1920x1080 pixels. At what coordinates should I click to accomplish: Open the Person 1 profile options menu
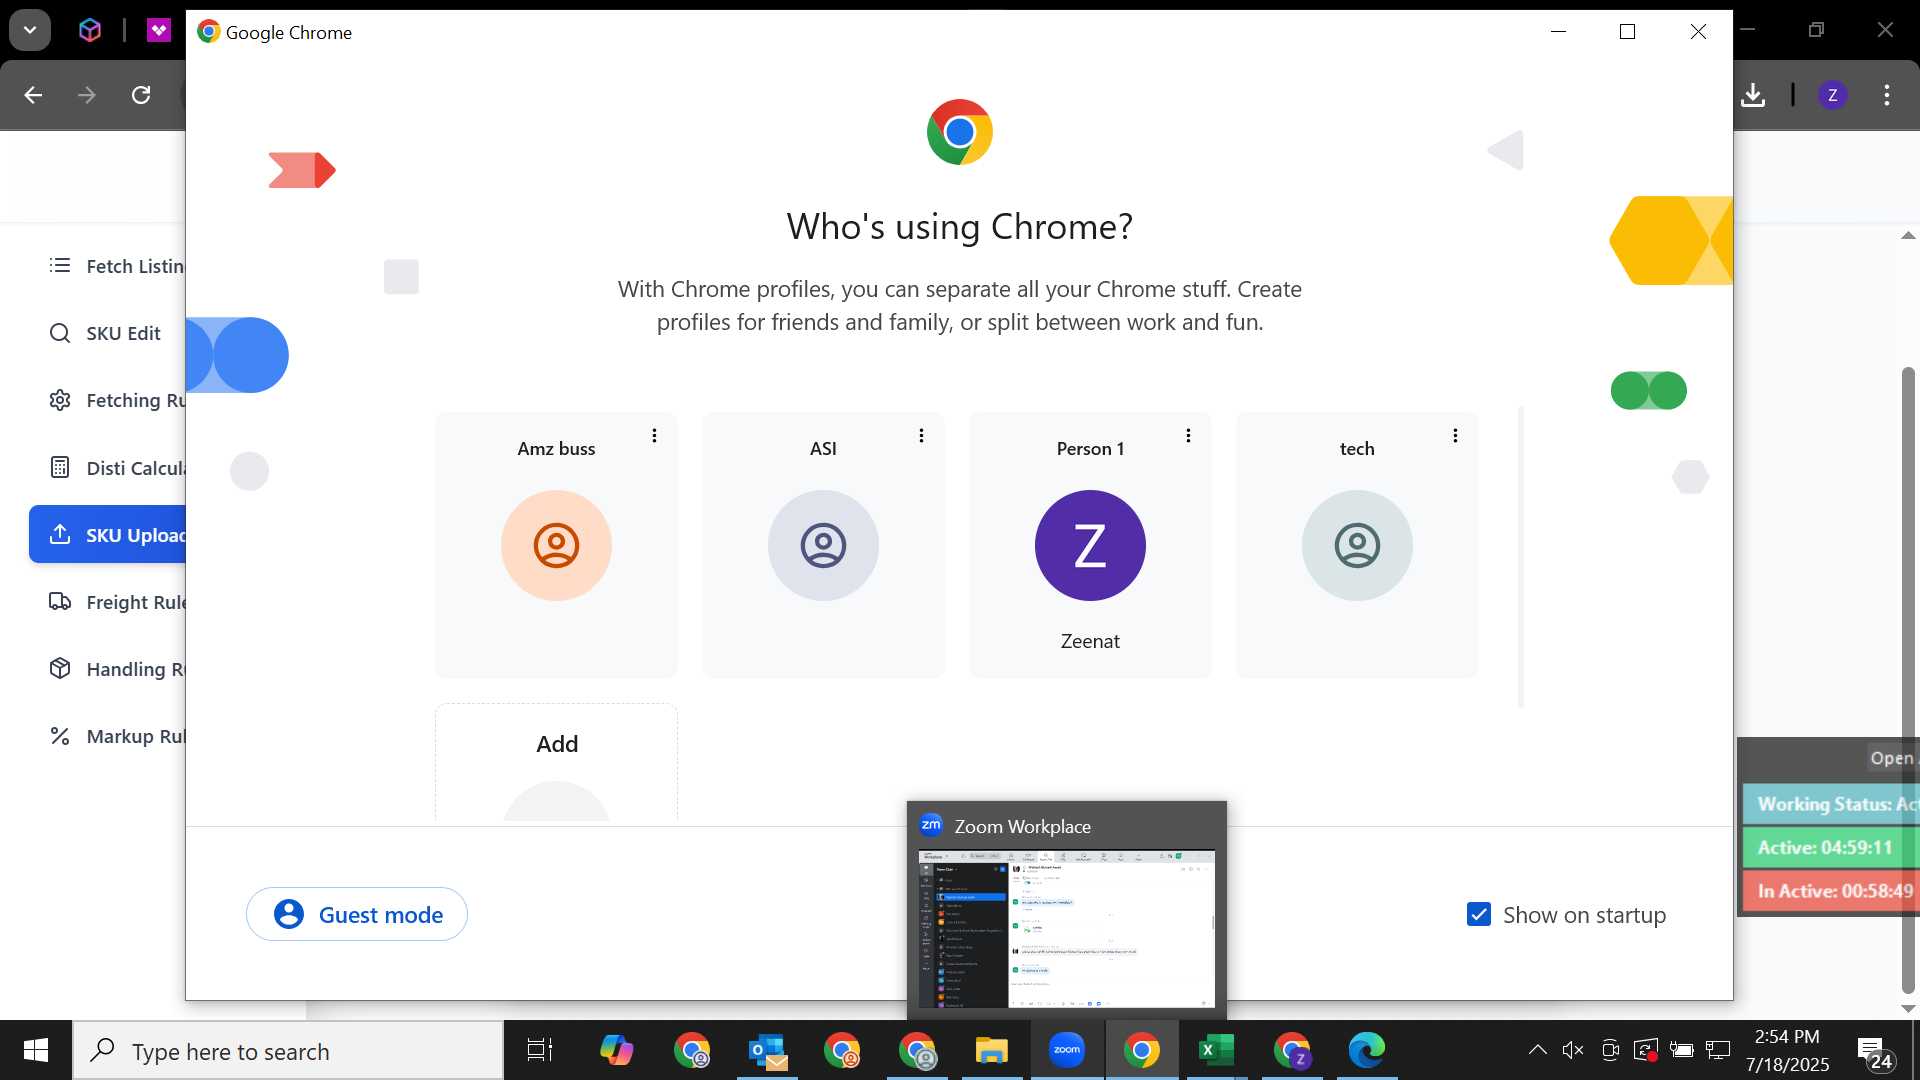pos(1188,436)
